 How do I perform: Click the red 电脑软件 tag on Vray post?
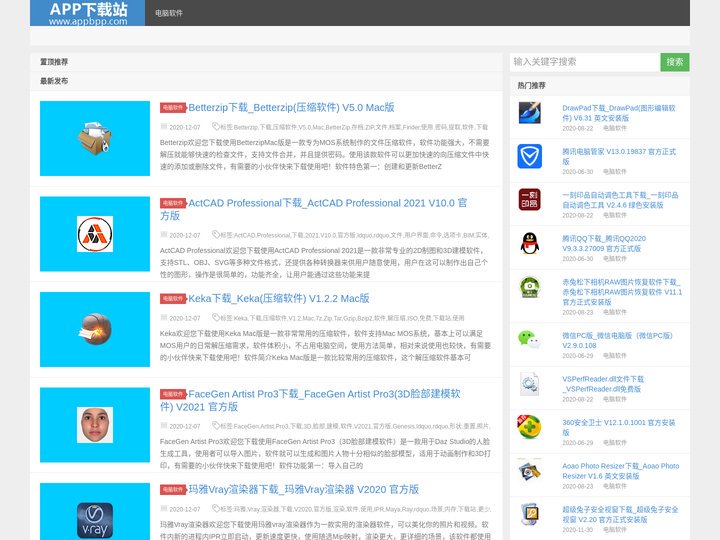click(x=173, y=489)
